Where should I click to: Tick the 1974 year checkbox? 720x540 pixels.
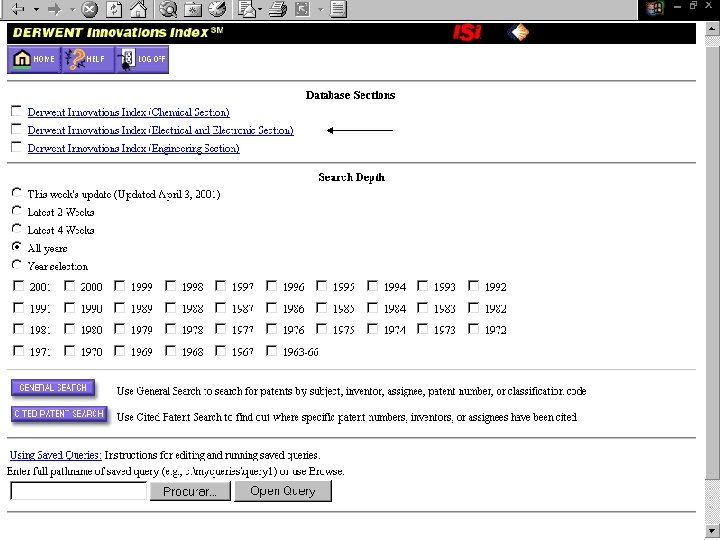[x=372, y=329]
